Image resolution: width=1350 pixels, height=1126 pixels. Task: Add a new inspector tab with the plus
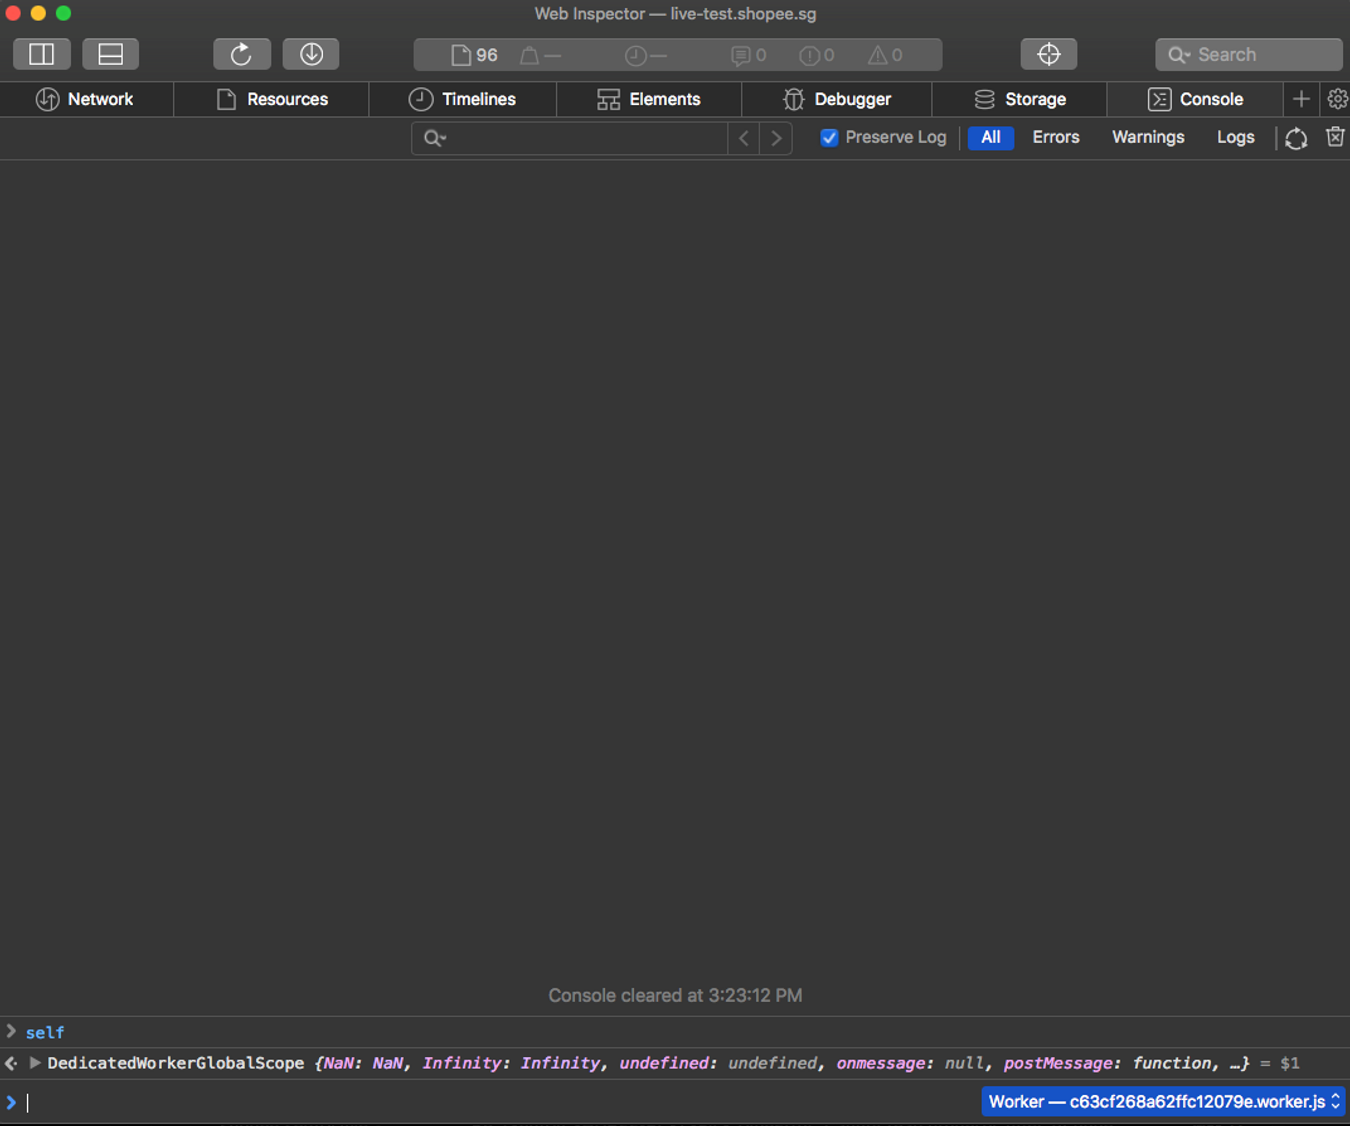pyautogui.click(x=1301, y=99)
